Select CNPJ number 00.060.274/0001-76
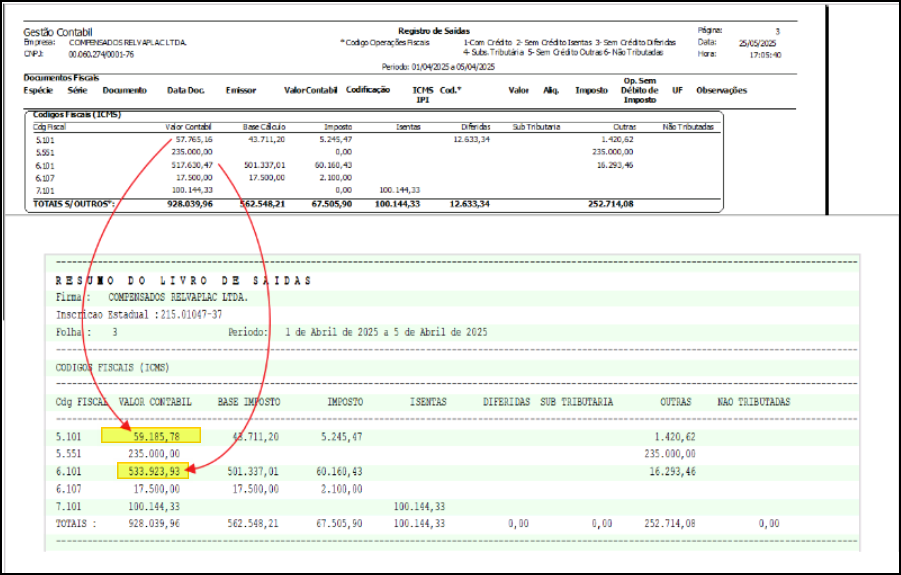 pos(101,55)
